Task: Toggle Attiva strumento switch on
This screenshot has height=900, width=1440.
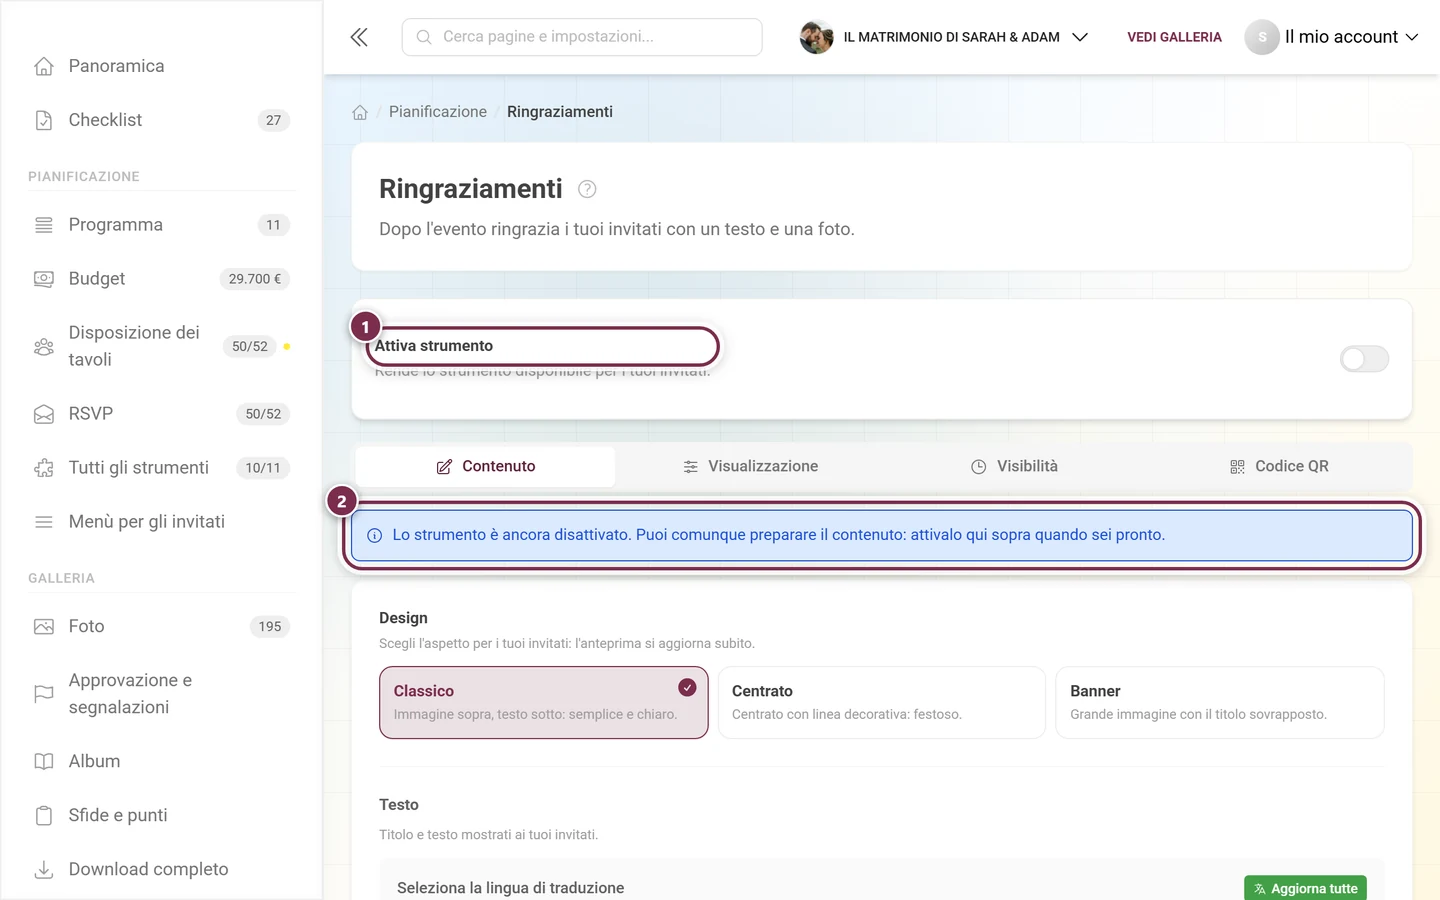Action: [1364, 359]
